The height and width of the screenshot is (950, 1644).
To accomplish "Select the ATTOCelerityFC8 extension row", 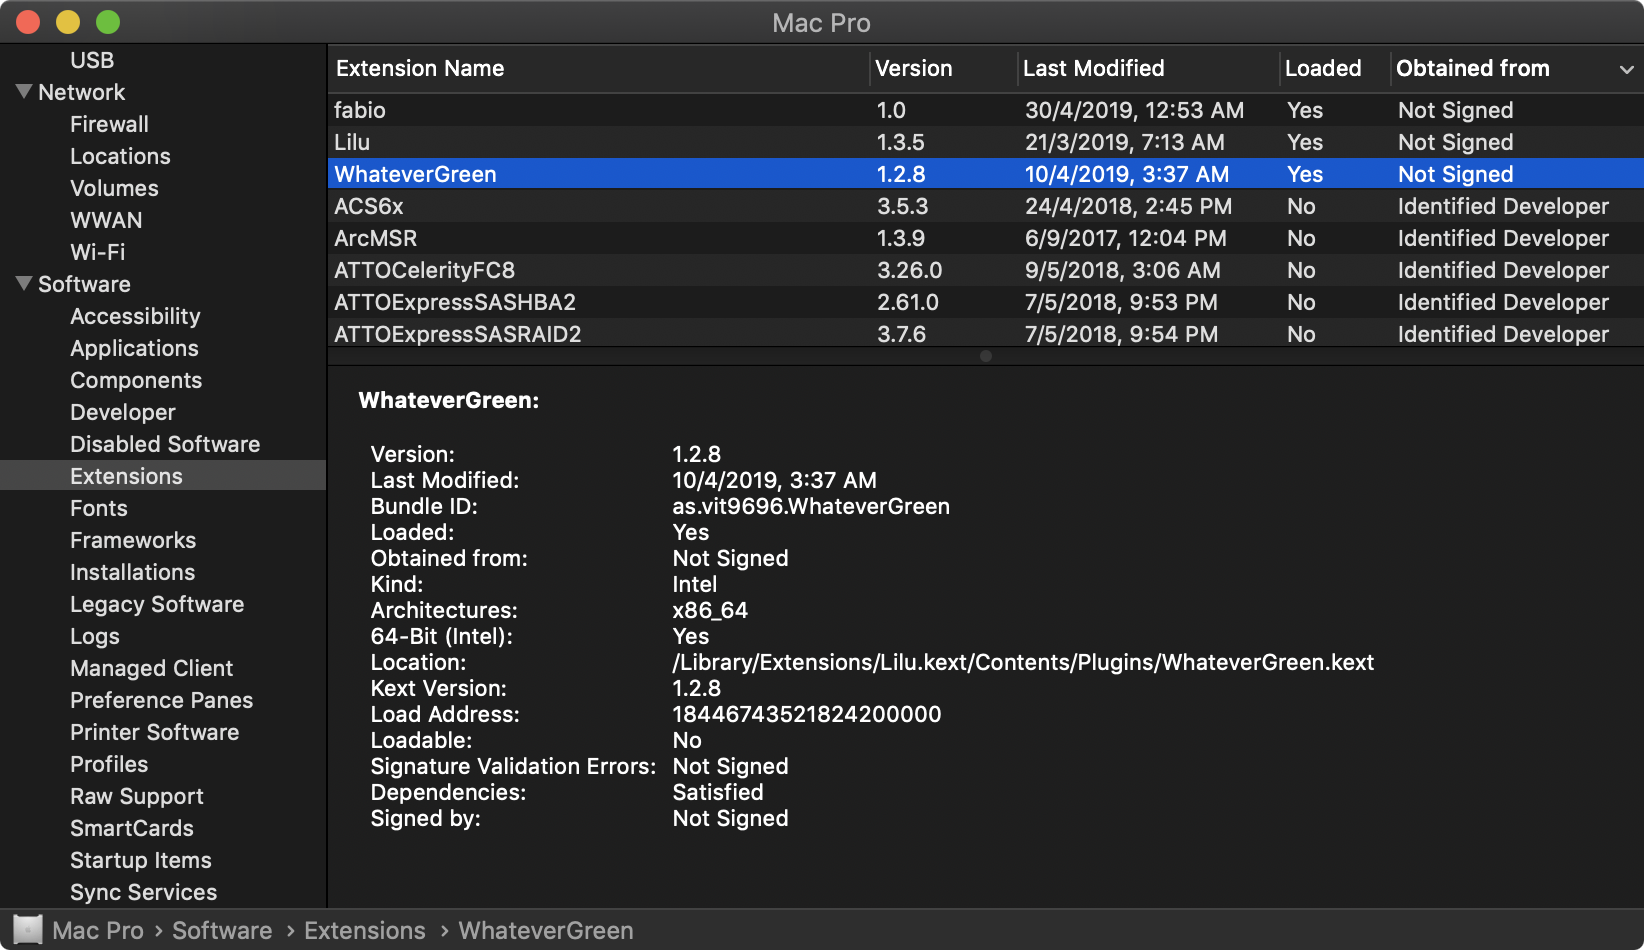I will coord(986,270).
